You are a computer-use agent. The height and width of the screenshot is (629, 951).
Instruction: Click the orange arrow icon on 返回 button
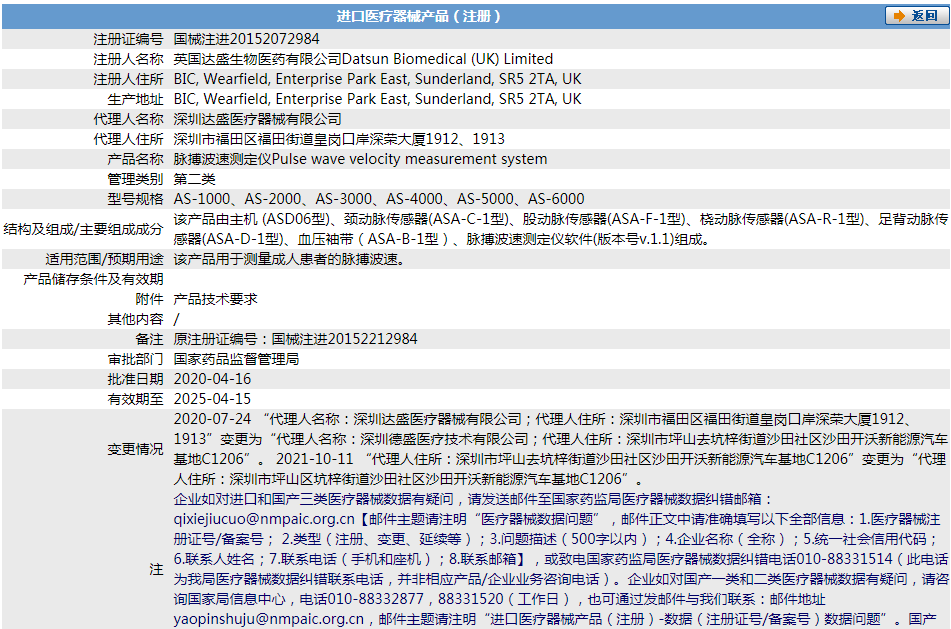pyautogui.click(x=899, y=16)
